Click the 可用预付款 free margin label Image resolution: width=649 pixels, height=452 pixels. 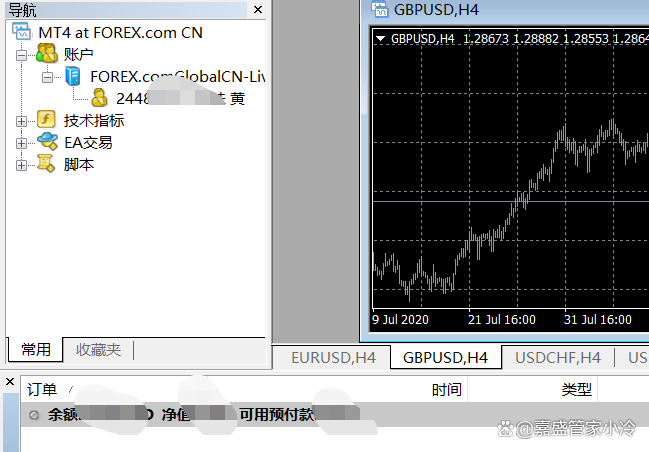pyautogui.click(x=276, y=415)
